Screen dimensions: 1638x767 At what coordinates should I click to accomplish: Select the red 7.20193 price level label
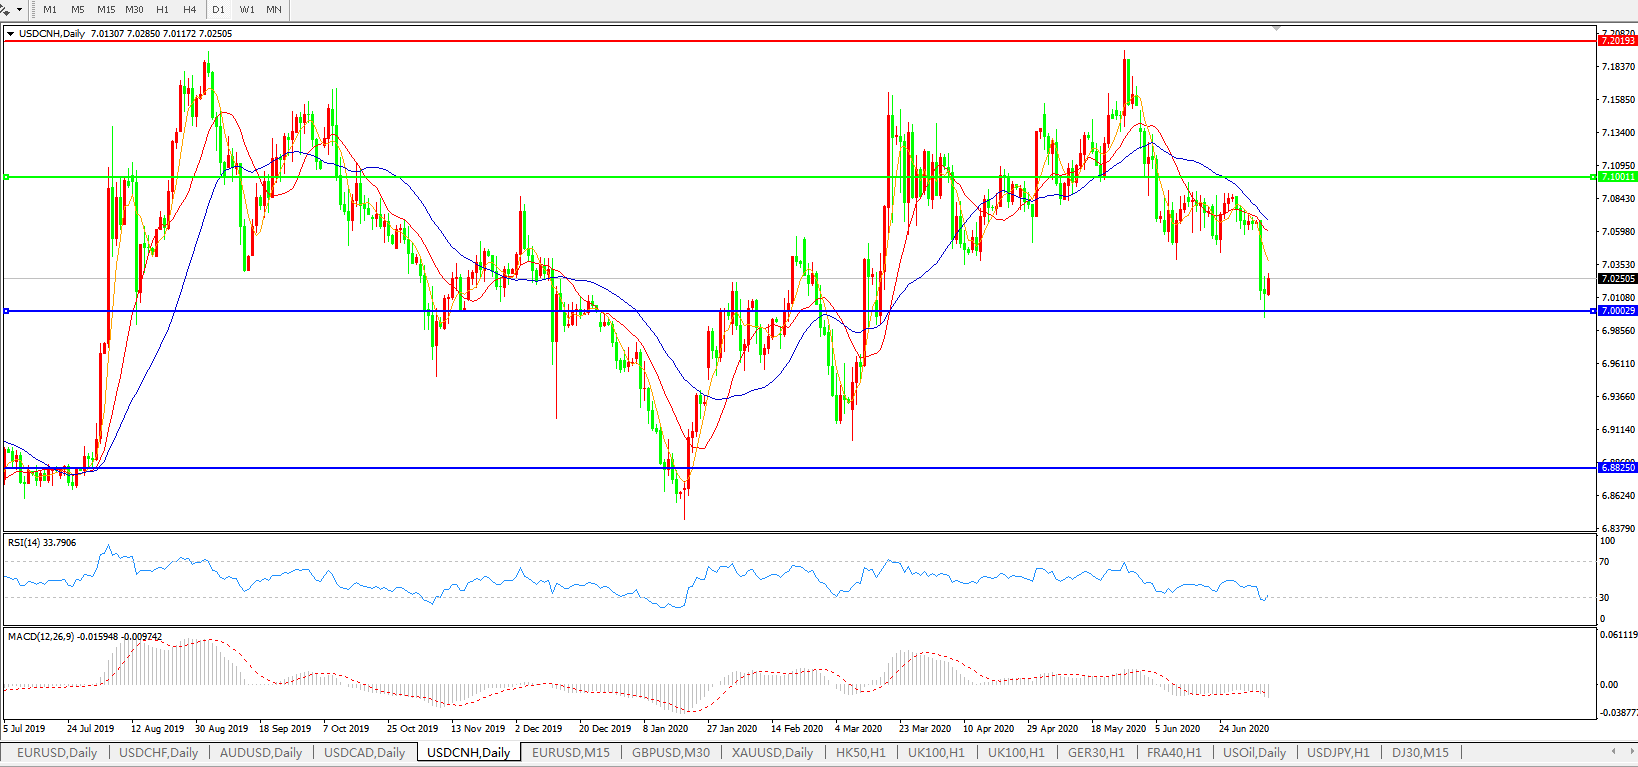pyautogui.click(x=1617, y=41)
